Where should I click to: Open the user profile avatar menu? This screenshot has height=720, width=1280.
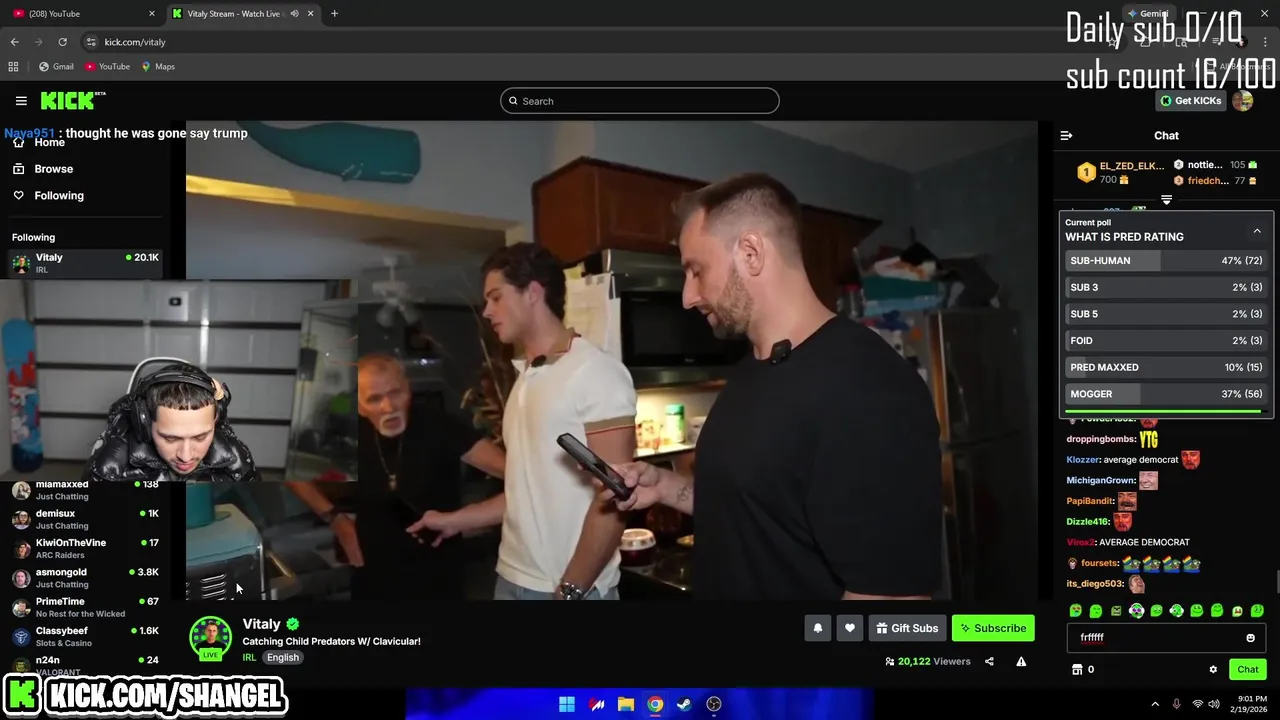click(x=1243, y=101)
